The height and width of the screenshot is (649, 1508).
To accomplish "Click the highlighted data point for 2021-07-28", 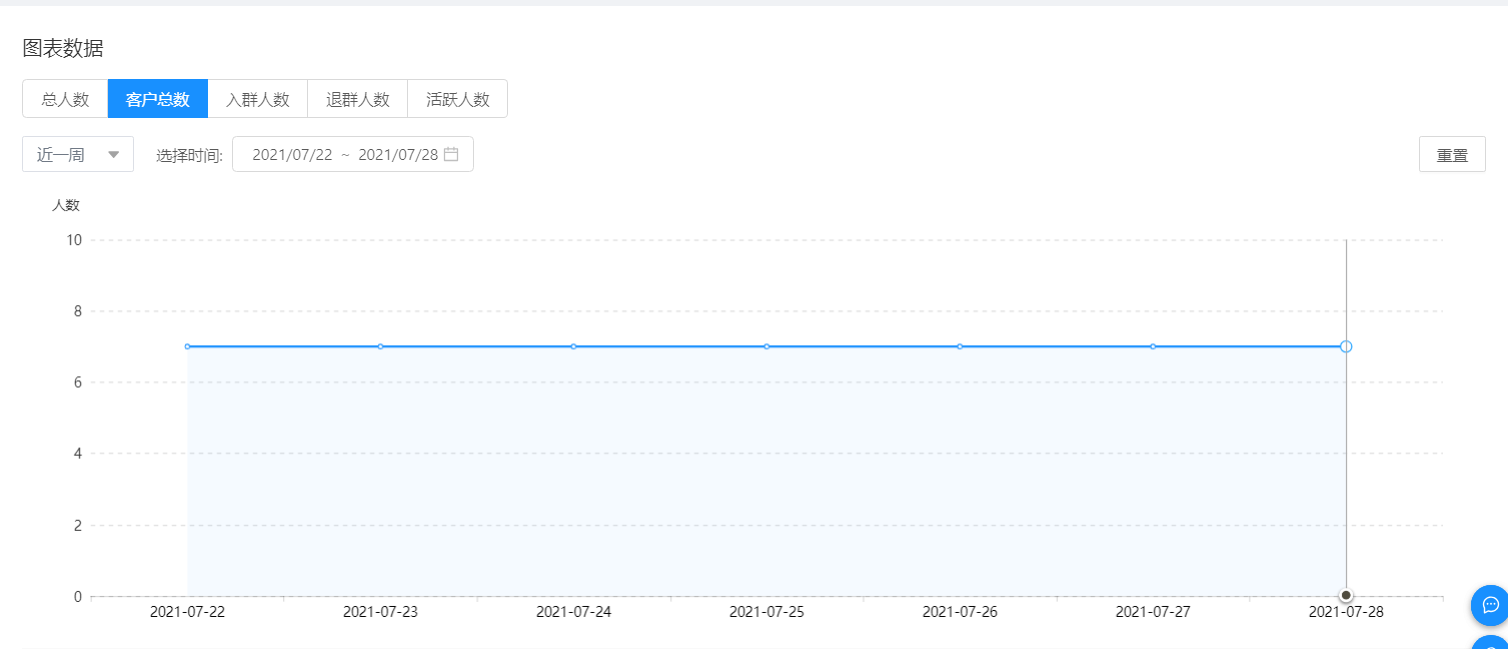I will tap(1346, 346).
